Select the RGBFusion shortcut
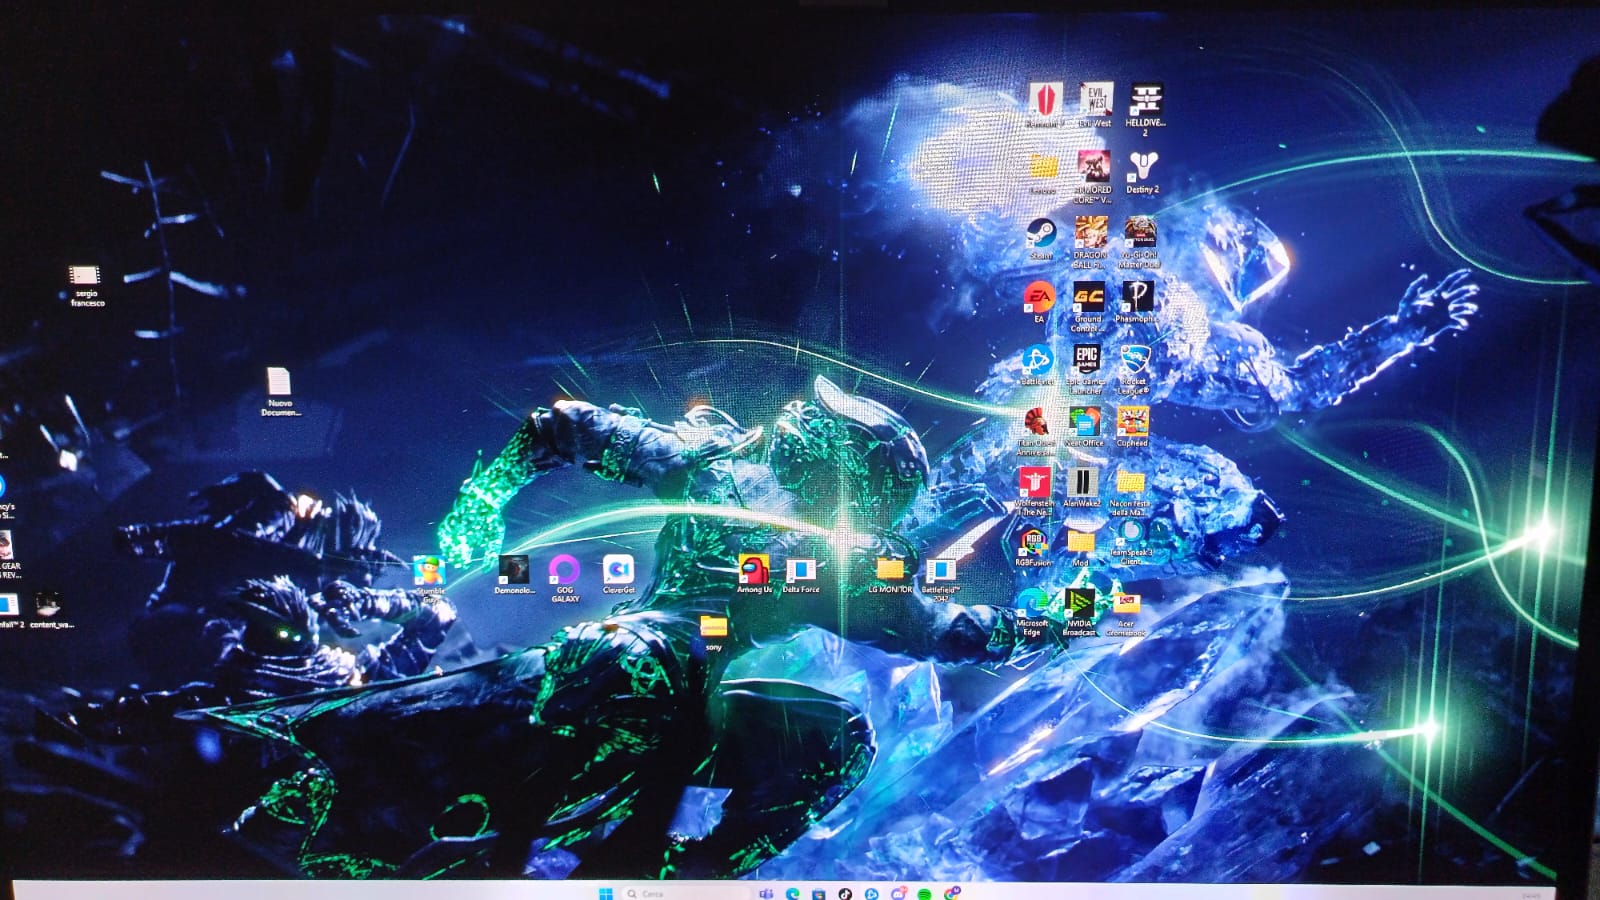 coord(1033,543)
